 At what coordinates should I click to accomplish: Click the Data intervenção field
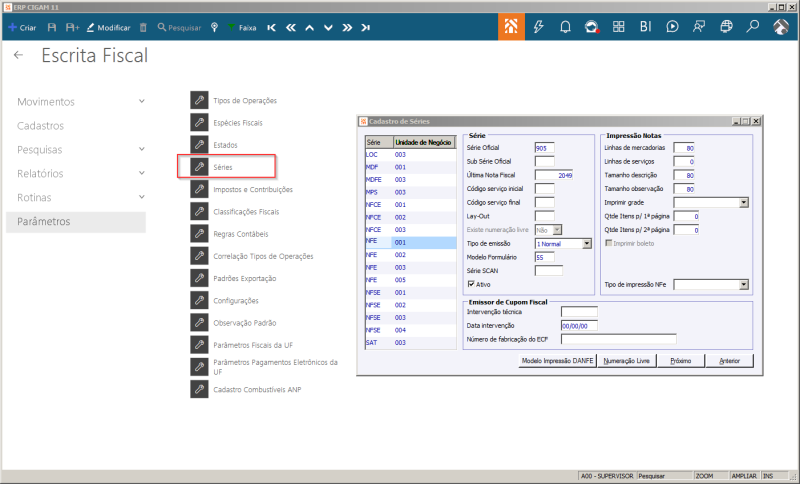[579, 326]
